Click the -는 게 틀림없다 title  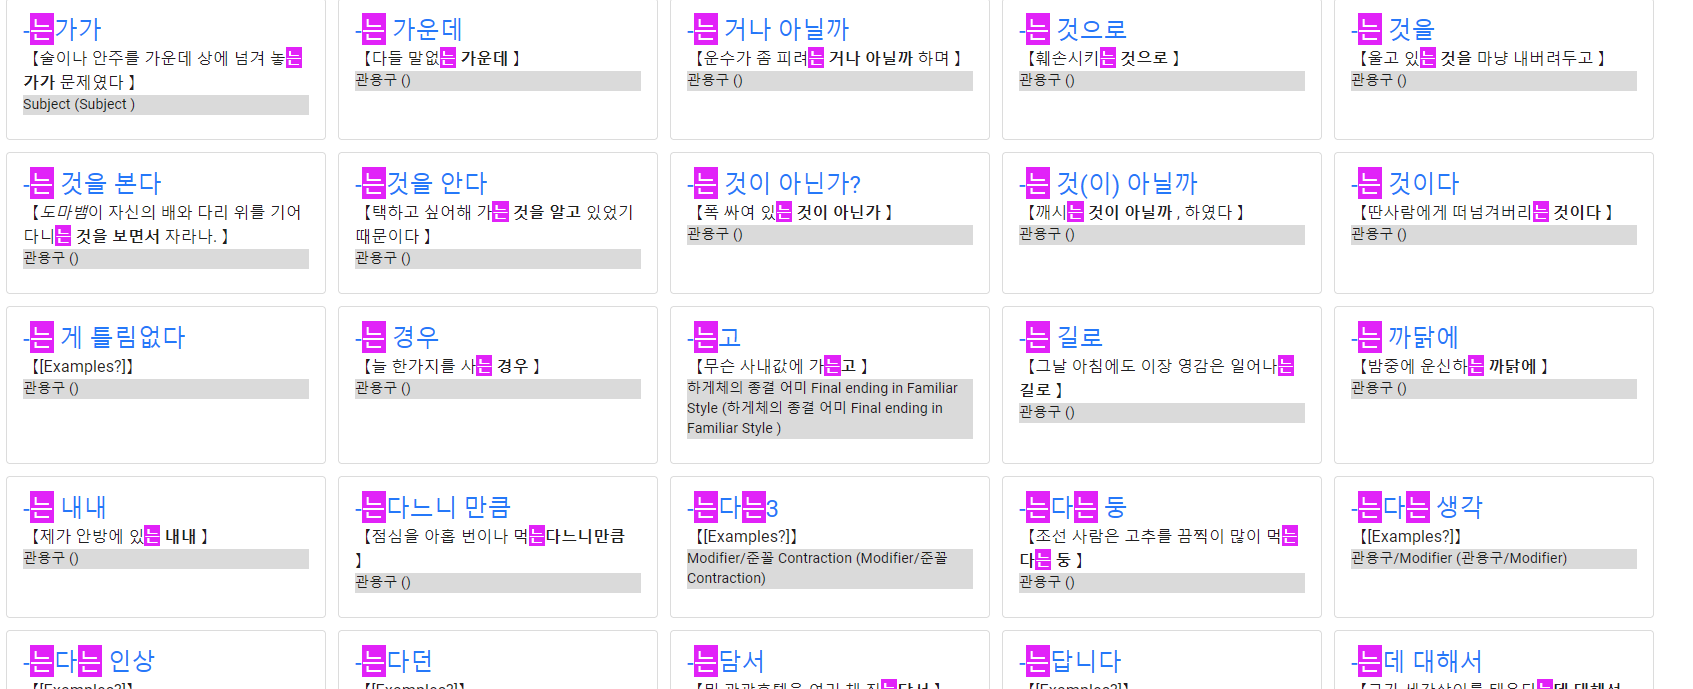(x=104, y=337)
